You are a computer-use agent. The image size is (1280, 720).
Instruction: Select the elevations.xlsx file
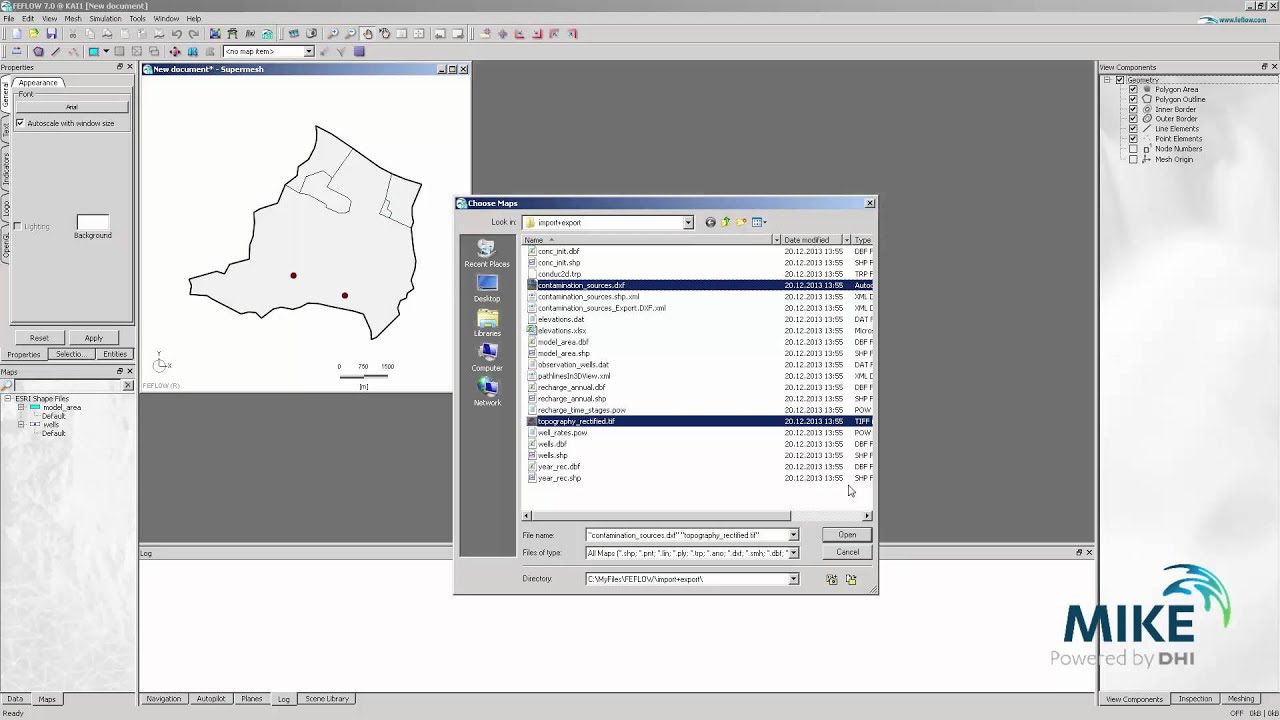(x=562, y=331)
